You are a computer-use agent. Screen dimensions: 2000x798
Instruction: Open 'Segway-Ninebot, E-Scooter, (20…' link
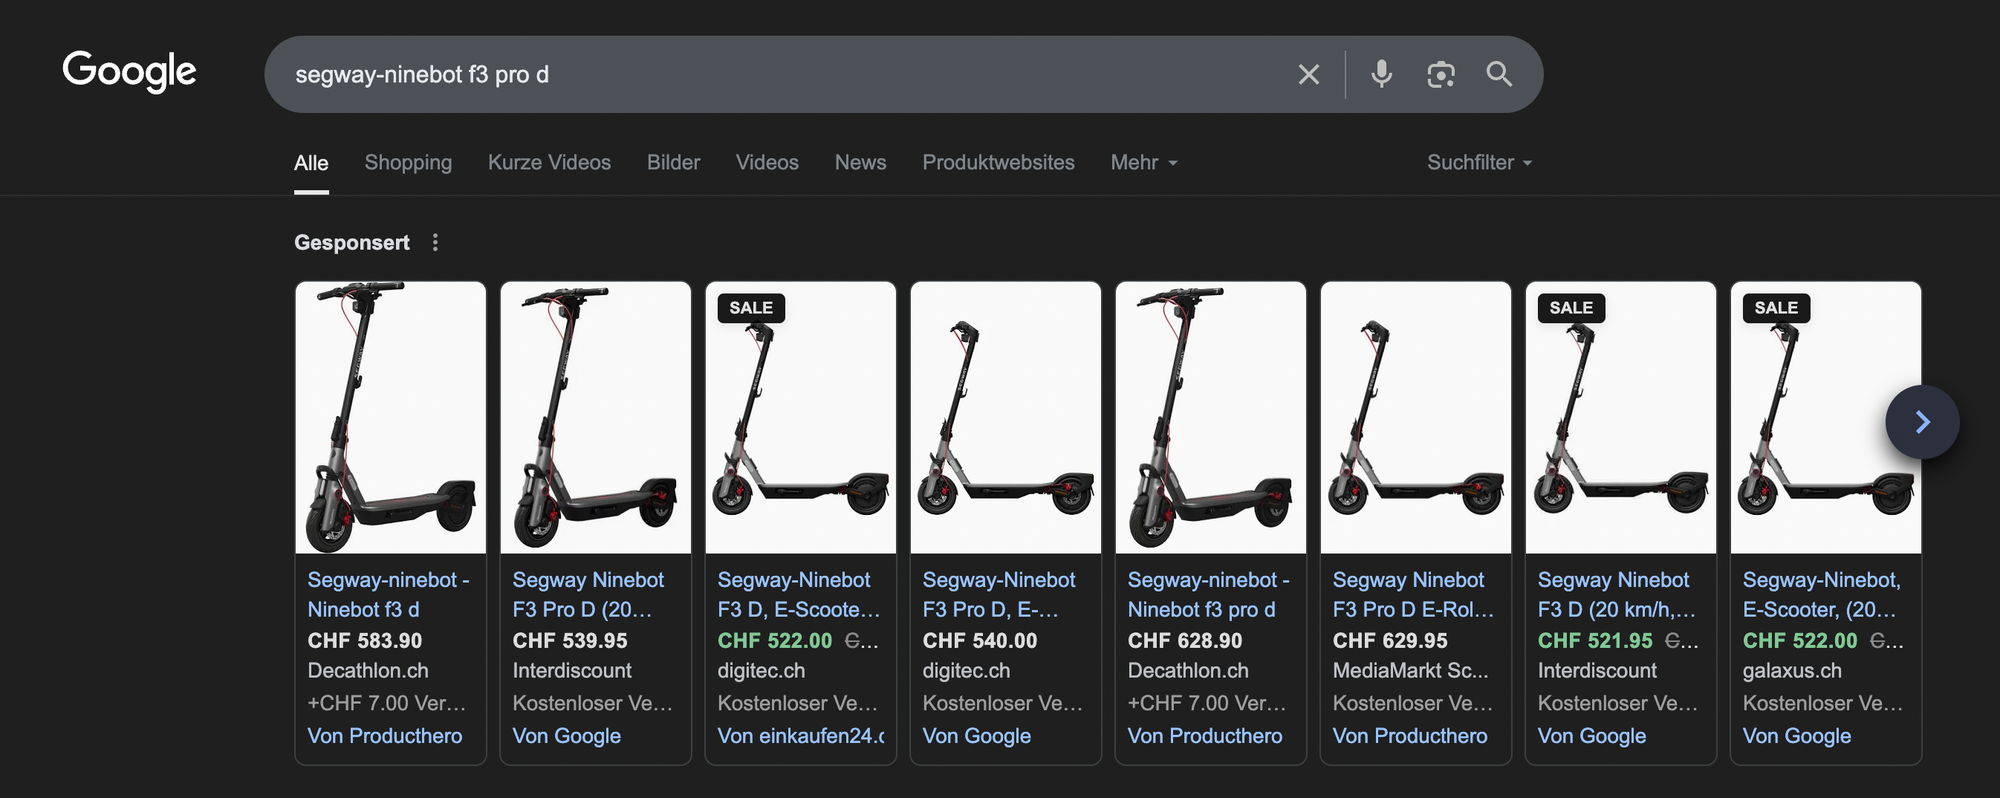(x=1821, y=595)
